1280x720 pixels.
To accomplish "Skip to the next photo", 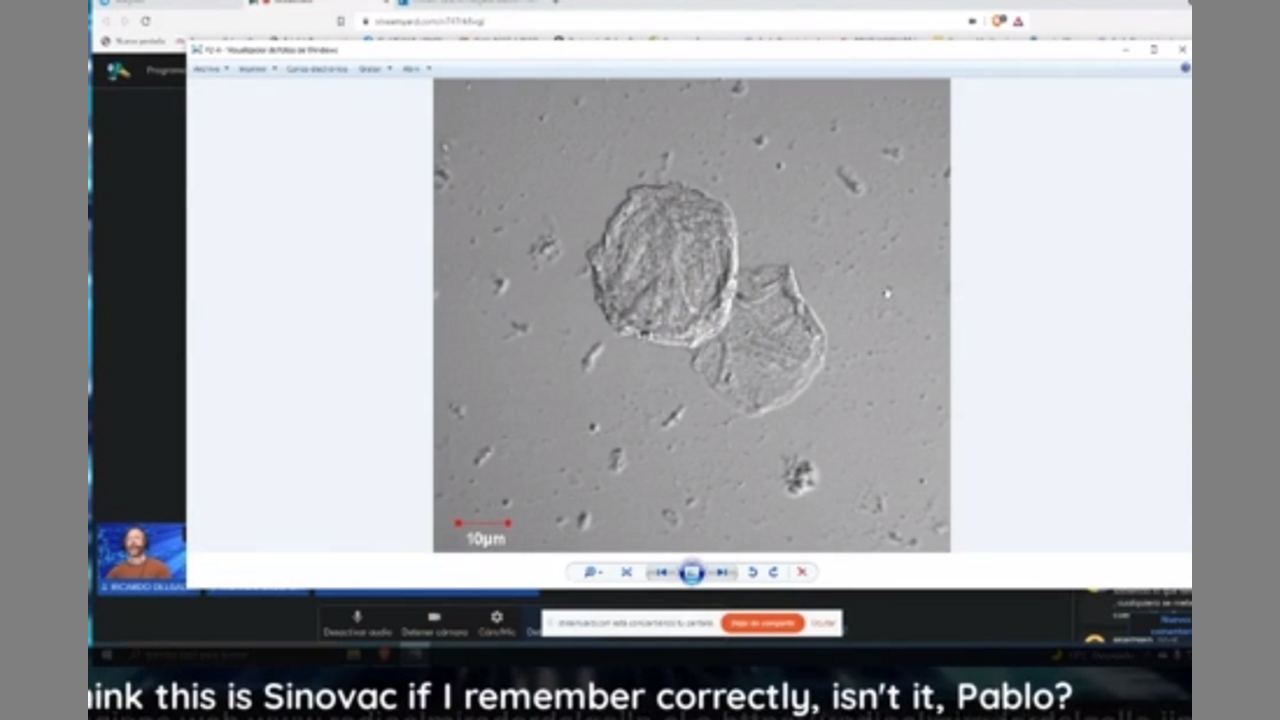I will (721, 572).
